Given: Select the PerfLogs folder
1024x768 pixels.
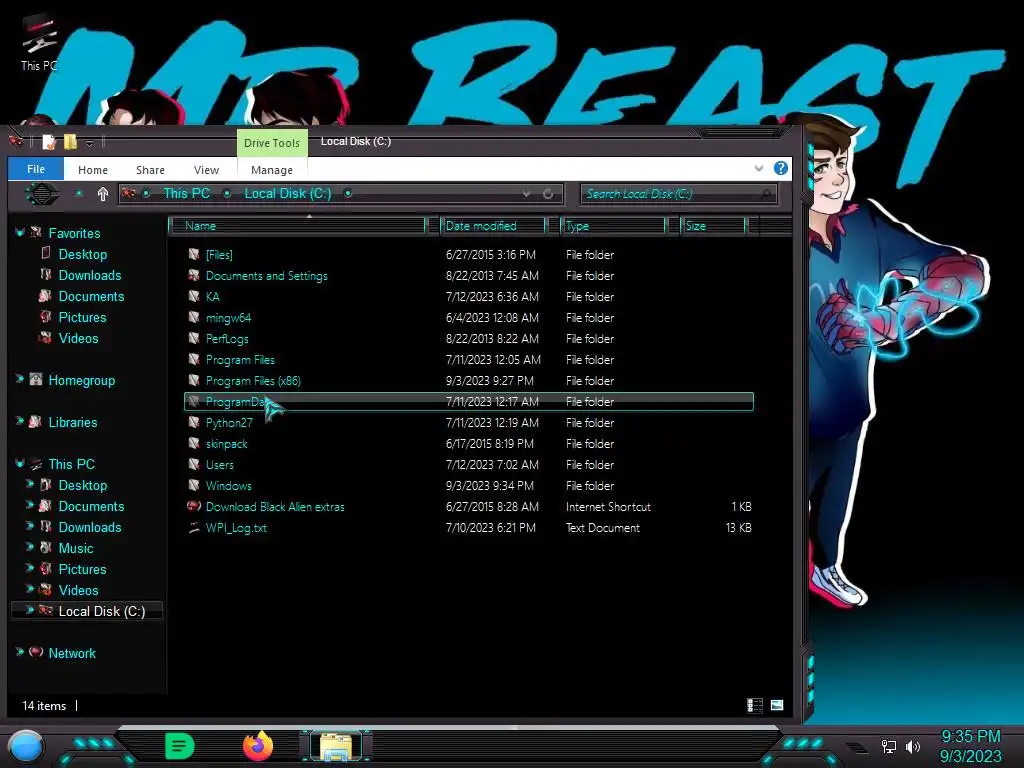Looking at the screenshot, I should pos(227,339).
